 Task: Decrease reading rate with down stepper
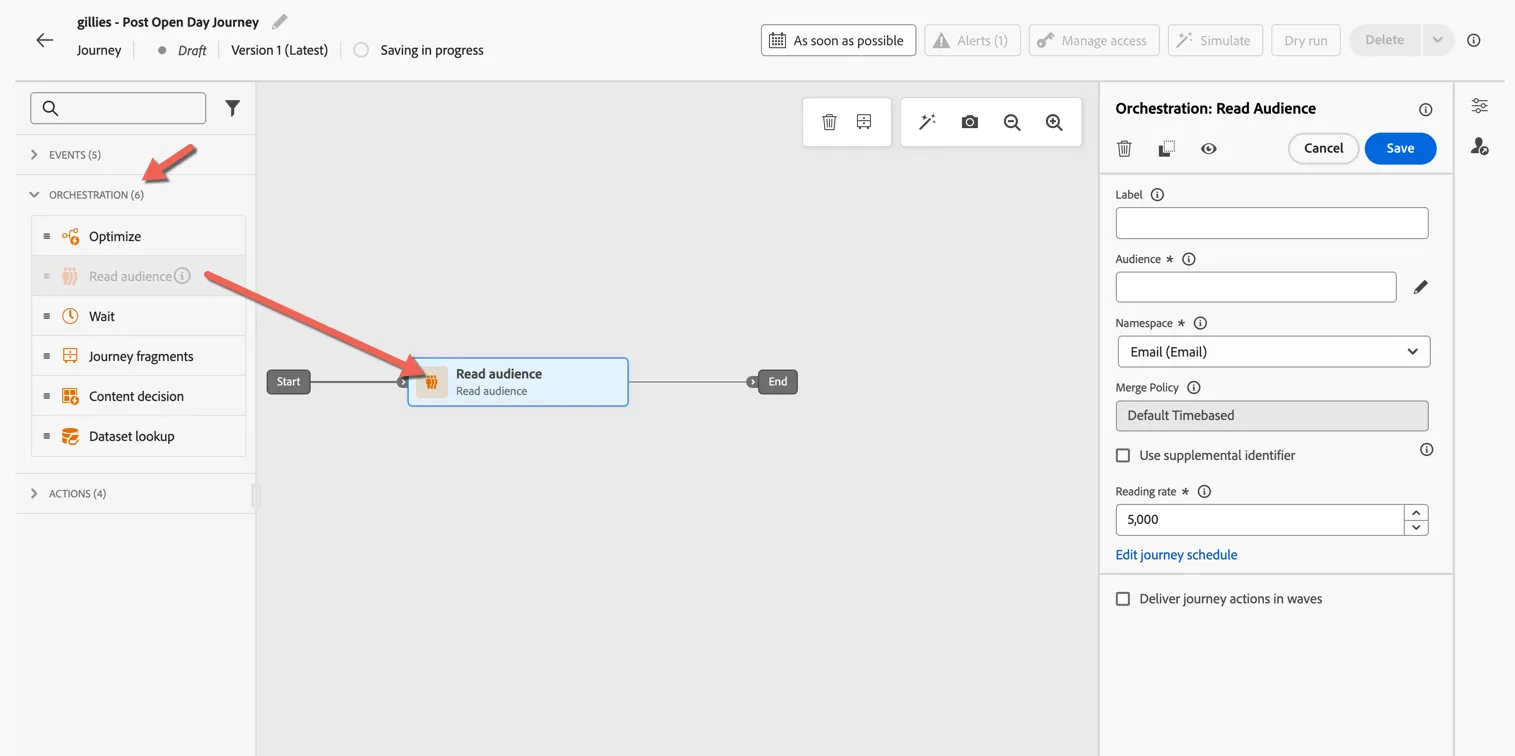pyautogui.click(x=1416, y=527)
